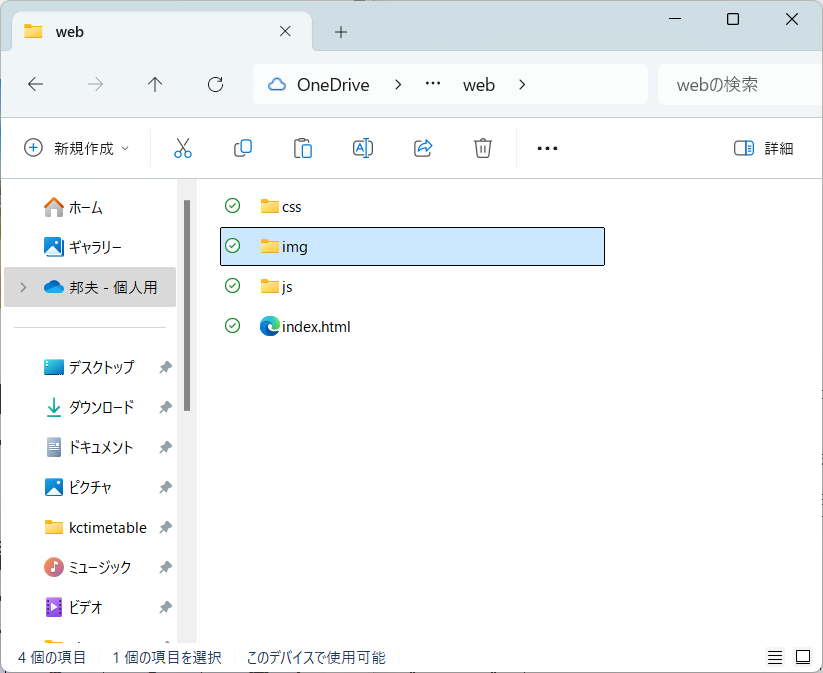Switch to details list view layout
Image resolution: width=823 pixels, height=673 pixels.
click(x=775, y=657)
